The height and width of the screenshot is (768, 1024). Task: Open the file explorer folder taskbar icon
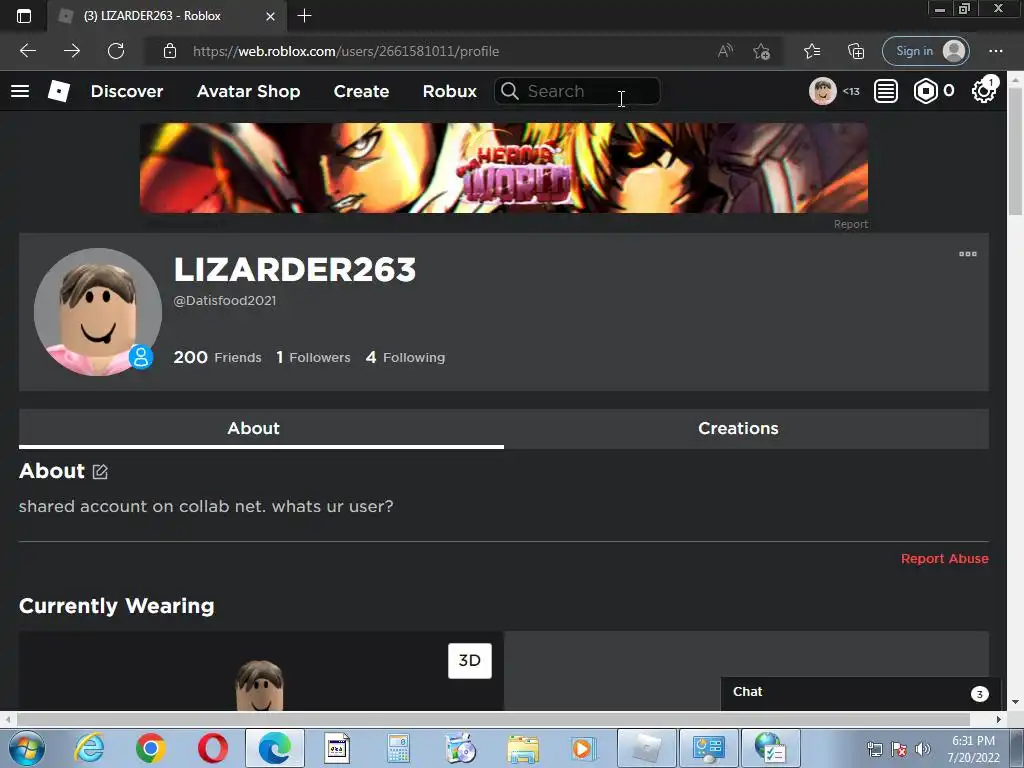tap(522, 748)
